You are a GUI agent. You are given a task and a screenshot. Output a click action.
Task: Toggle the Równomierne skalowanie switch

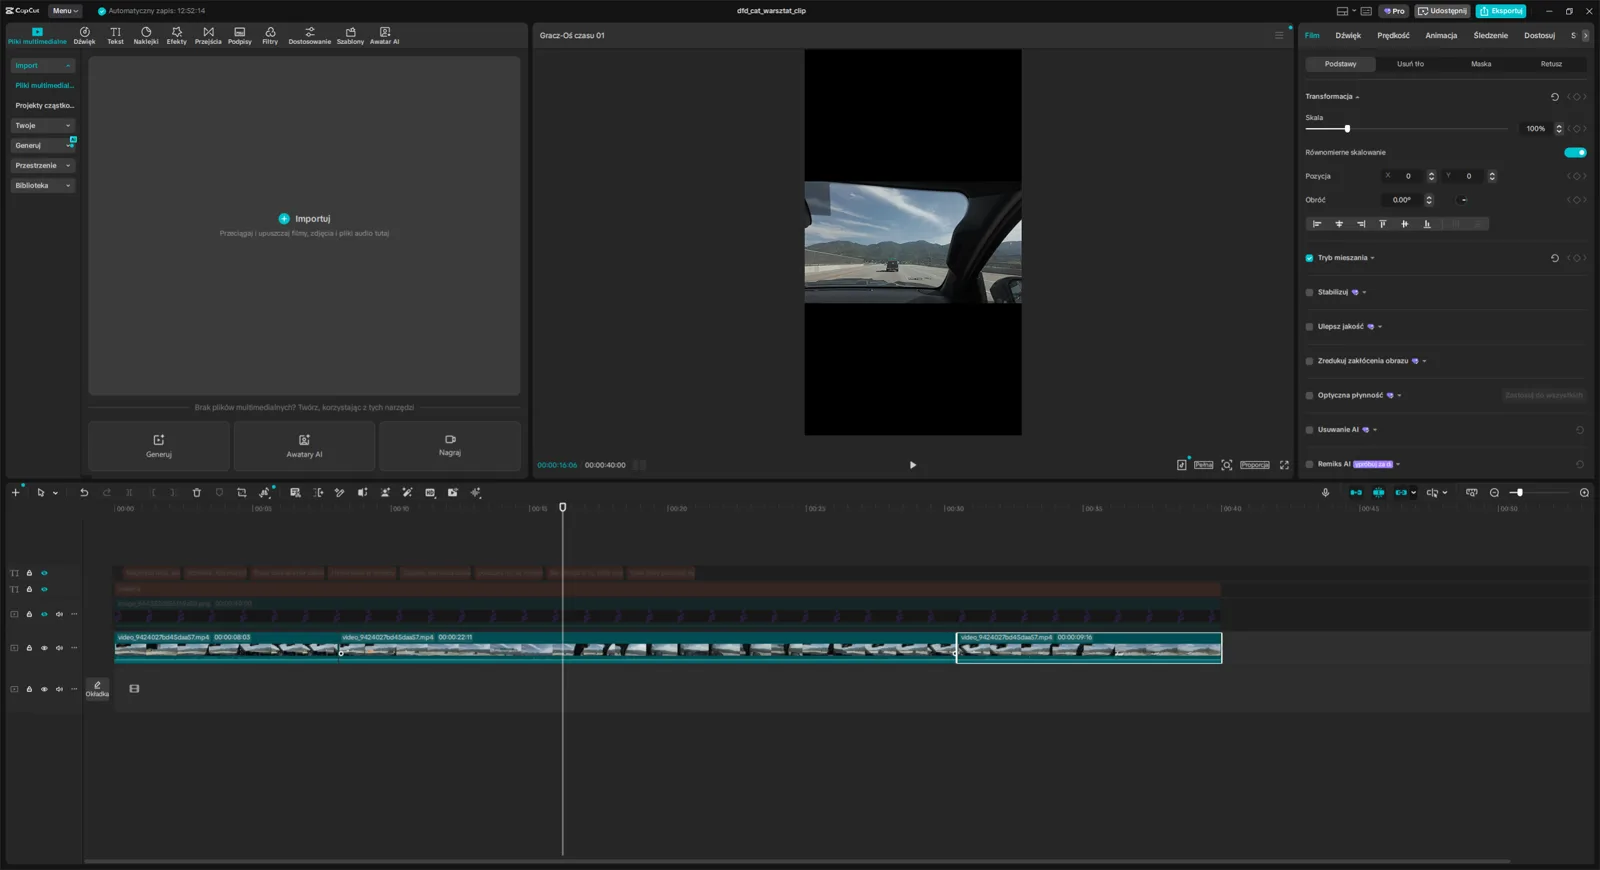click(1575, 153)
